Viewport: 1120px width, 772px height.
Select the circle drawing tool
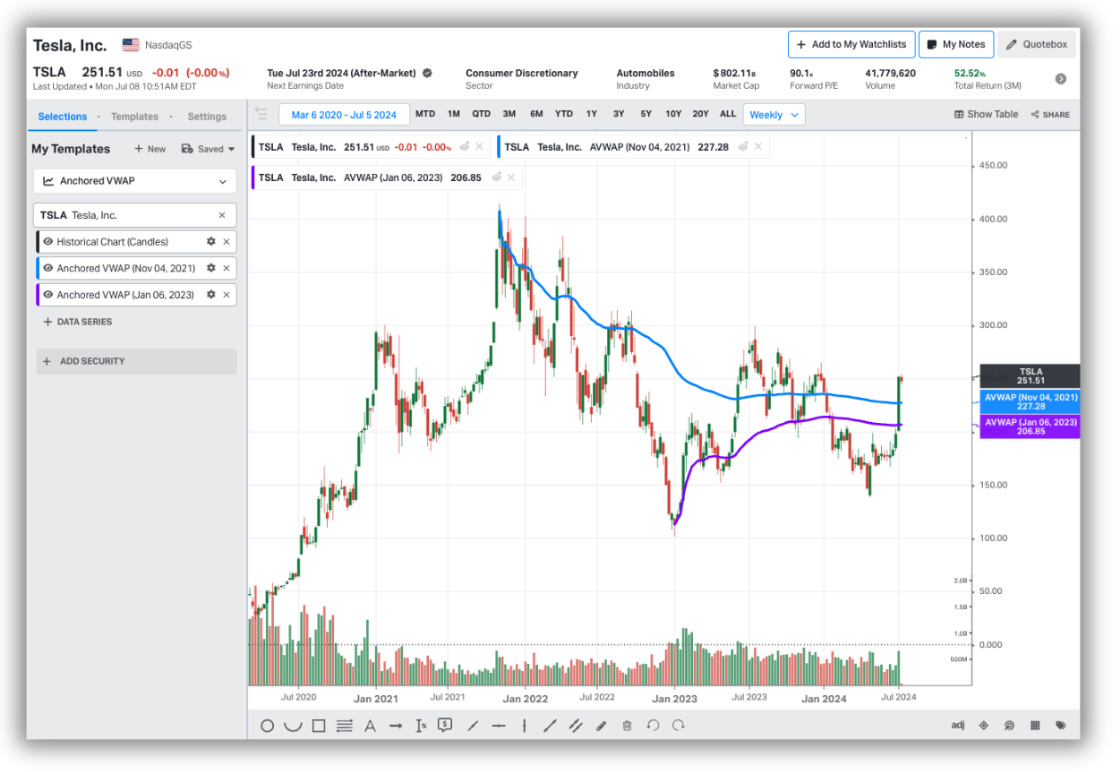pos(267,726)
